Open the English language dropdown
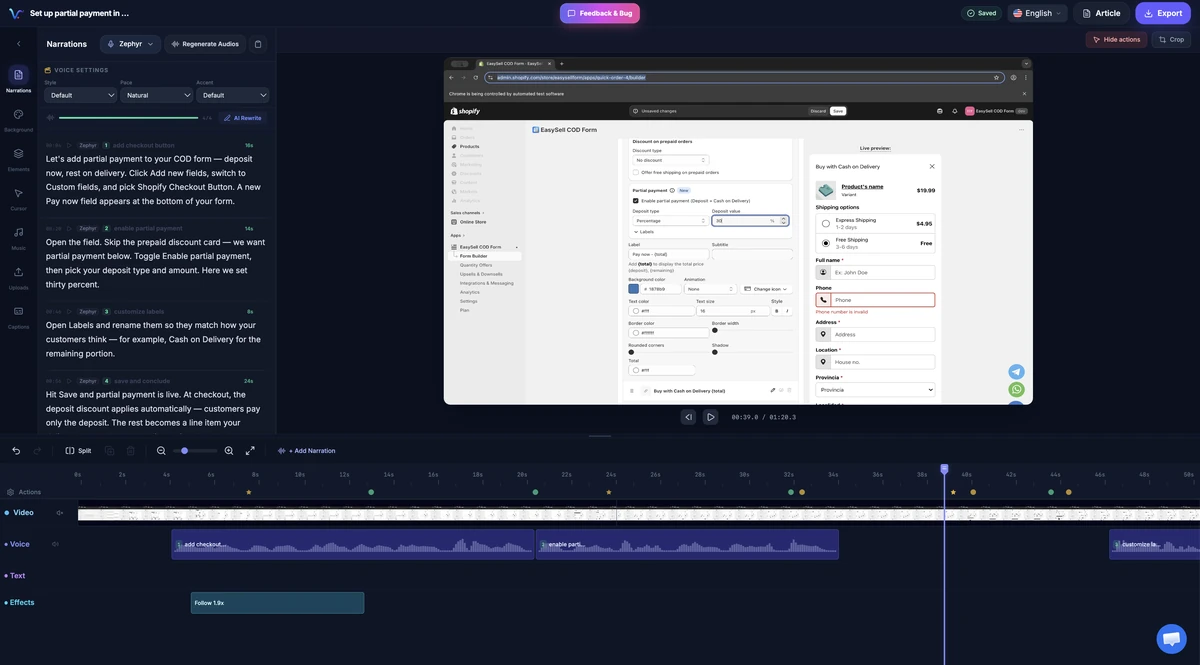Image resolution: width=1200 pixels, height=665 pixels. tap(1038, 13)
